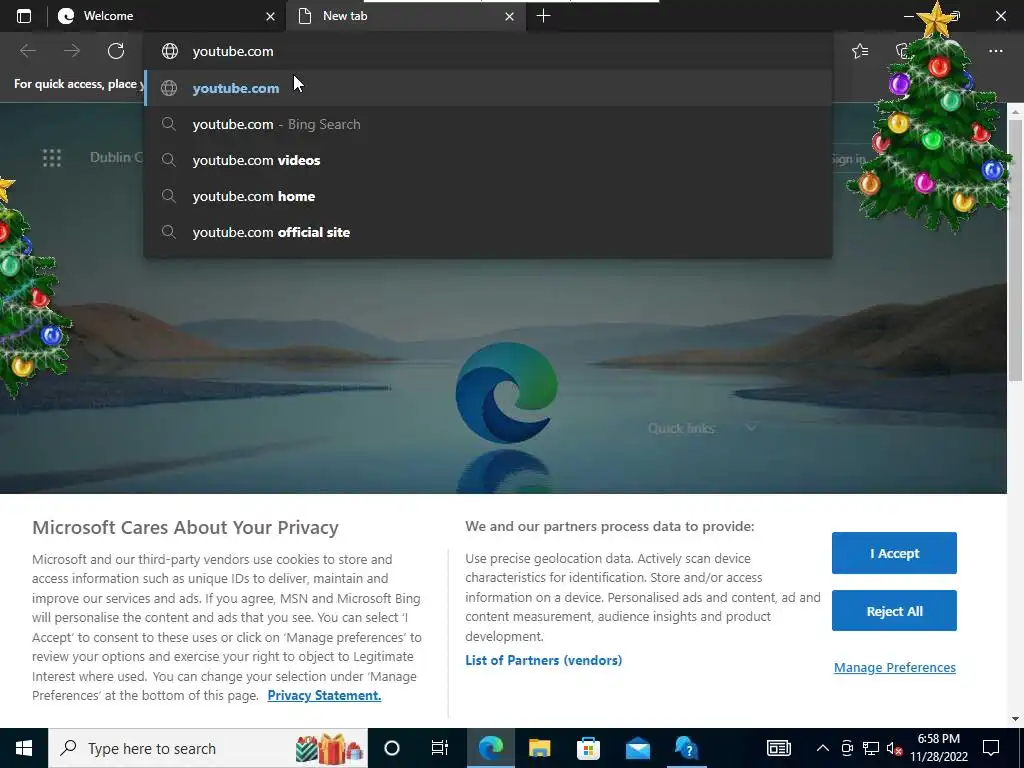Select the highlighted youtube.com URL suggestion

[487, 88]
